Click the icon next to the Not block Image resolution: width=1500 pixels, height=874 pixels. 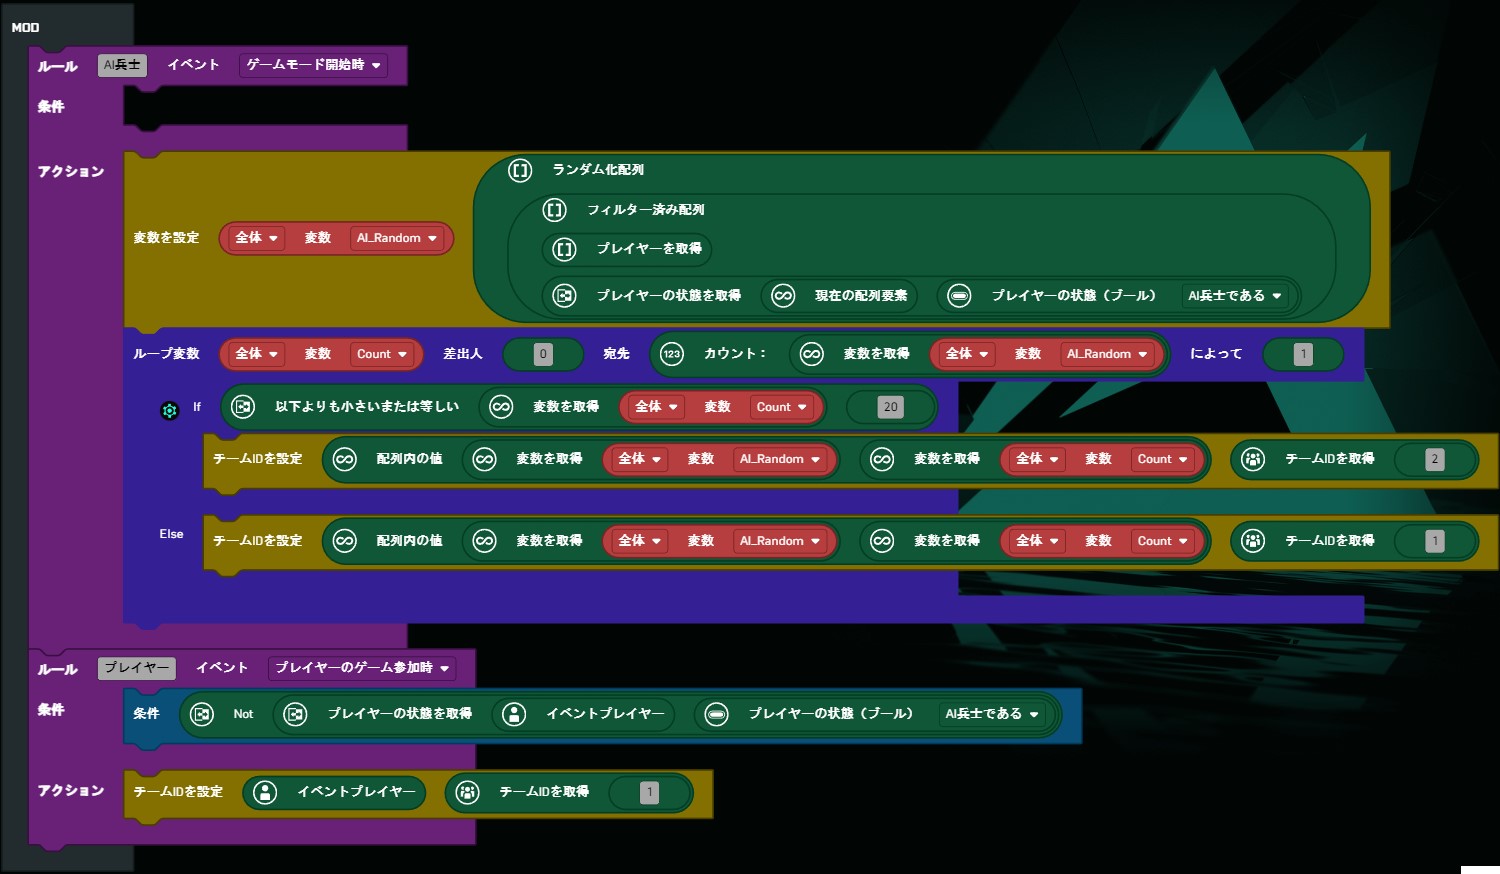(x=202, y=714)
